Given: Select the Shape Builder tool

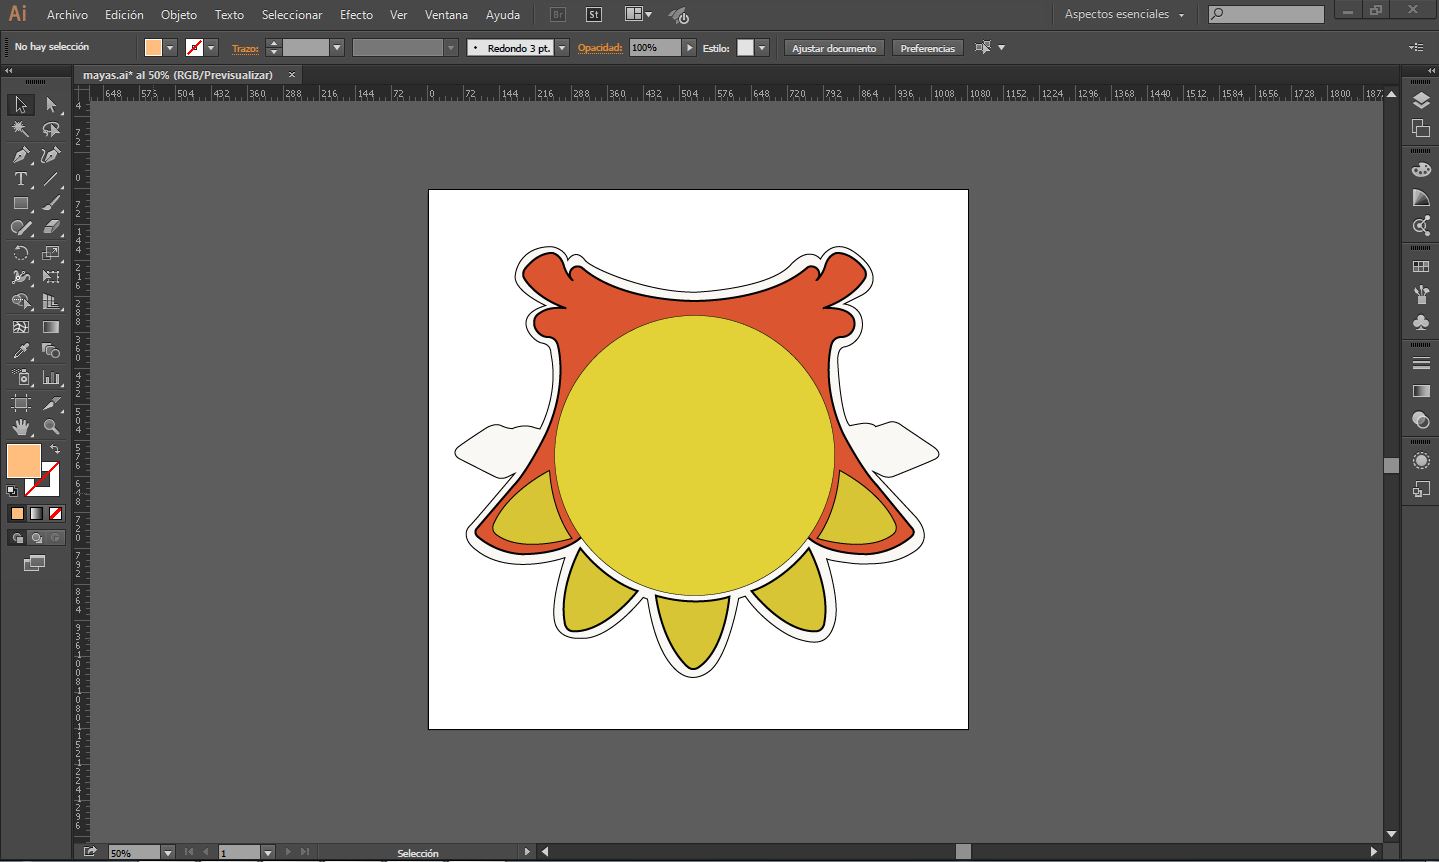Looking at the screenshot, I should [x=21, y=302].
